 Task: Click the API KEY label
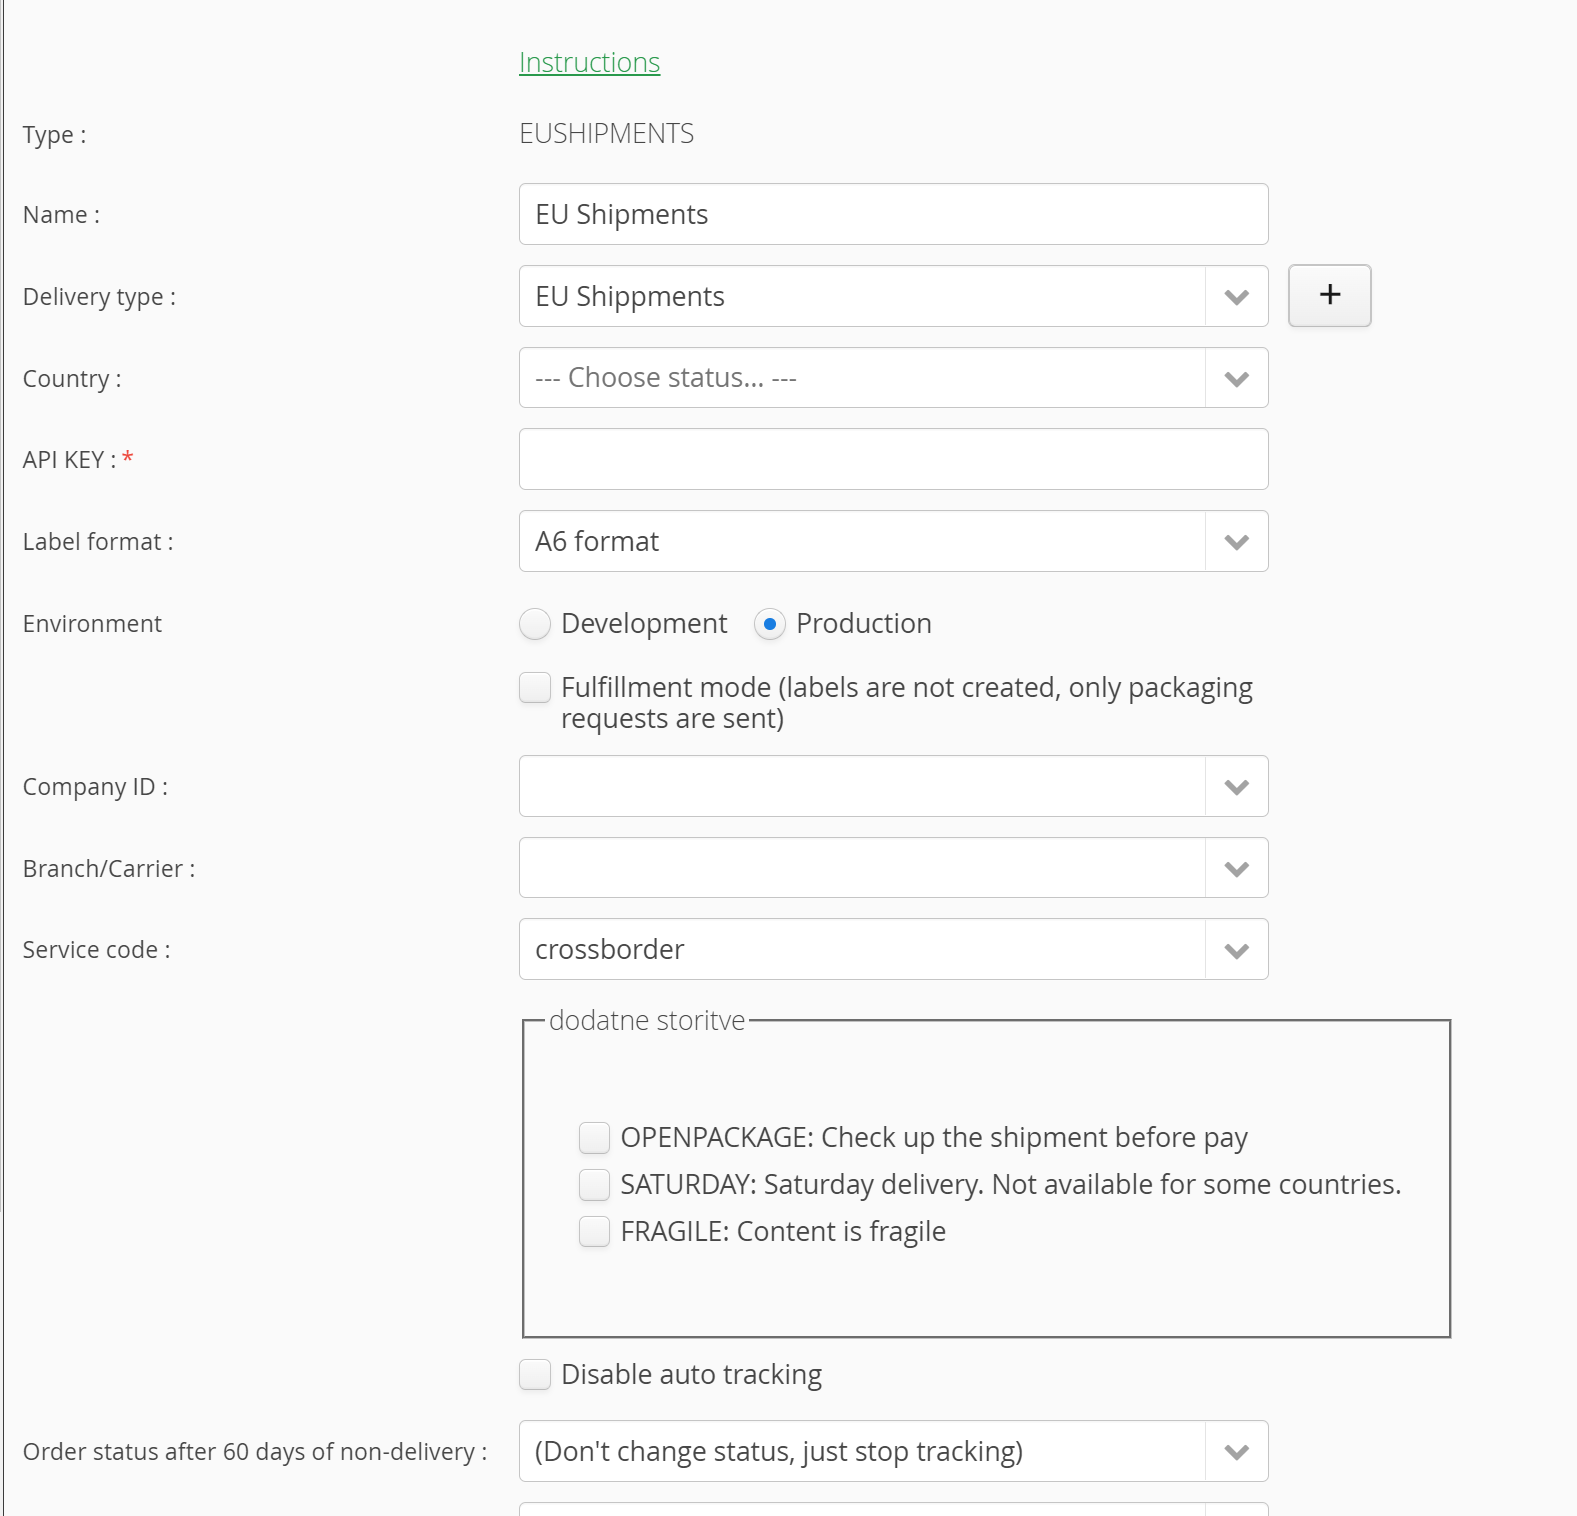[69, 459]
